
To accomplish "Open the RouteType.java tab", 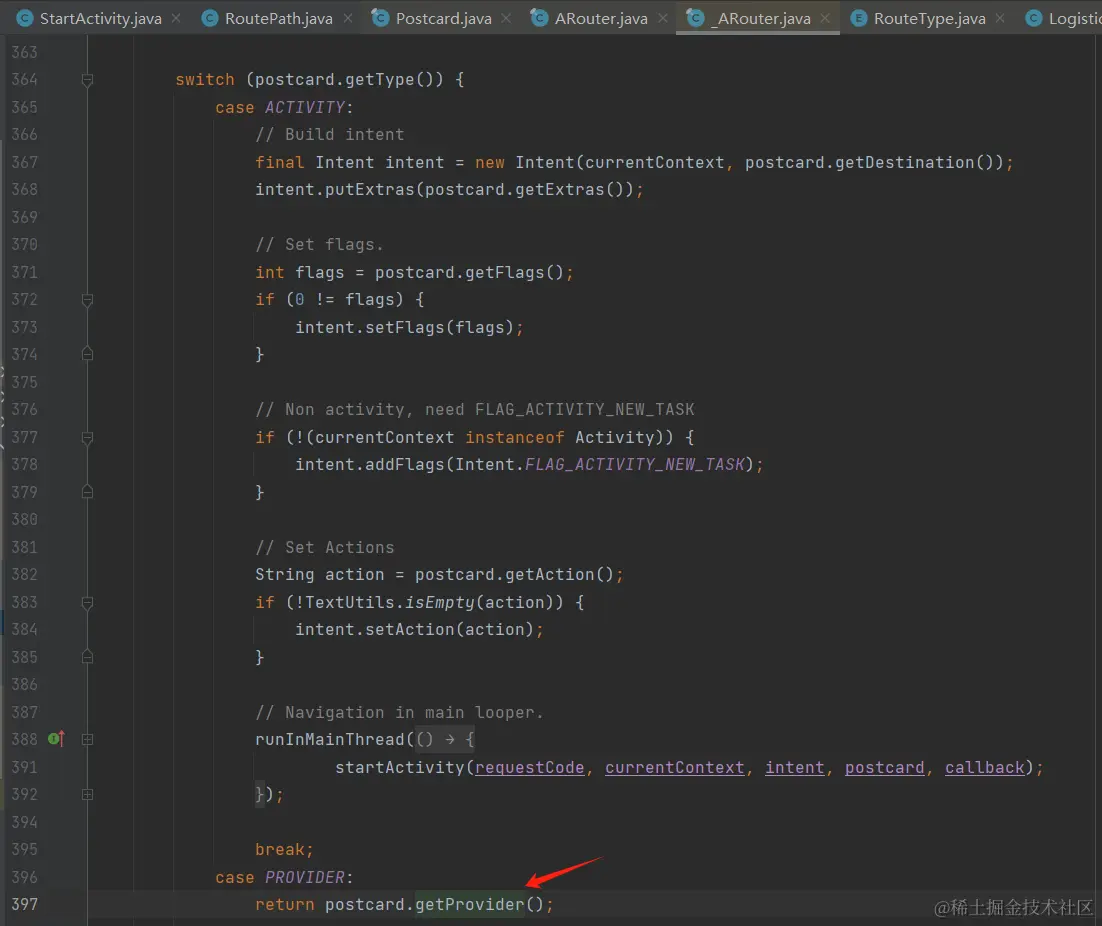I will [x=929, y=18].
